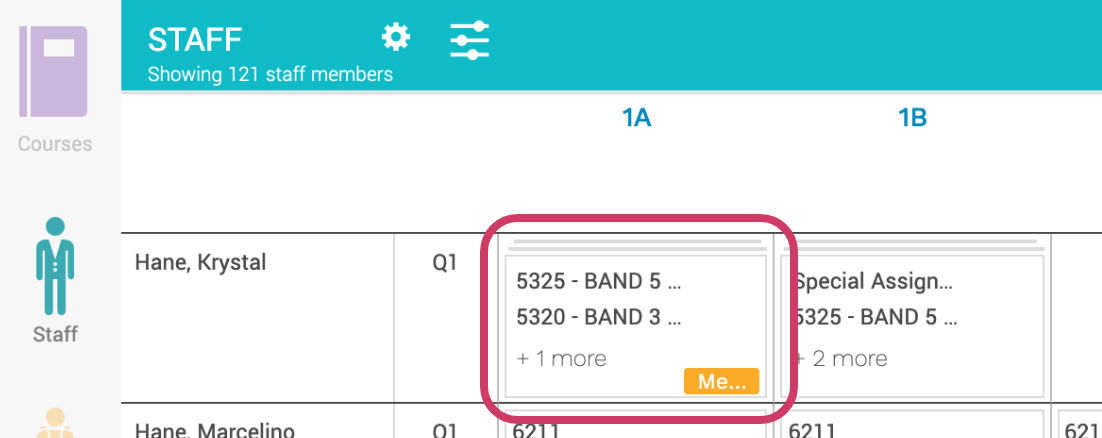Viewport: 1102px width, 438px height.
Task: Open the Courses book icon in sidebar
Action: point(54,72)
